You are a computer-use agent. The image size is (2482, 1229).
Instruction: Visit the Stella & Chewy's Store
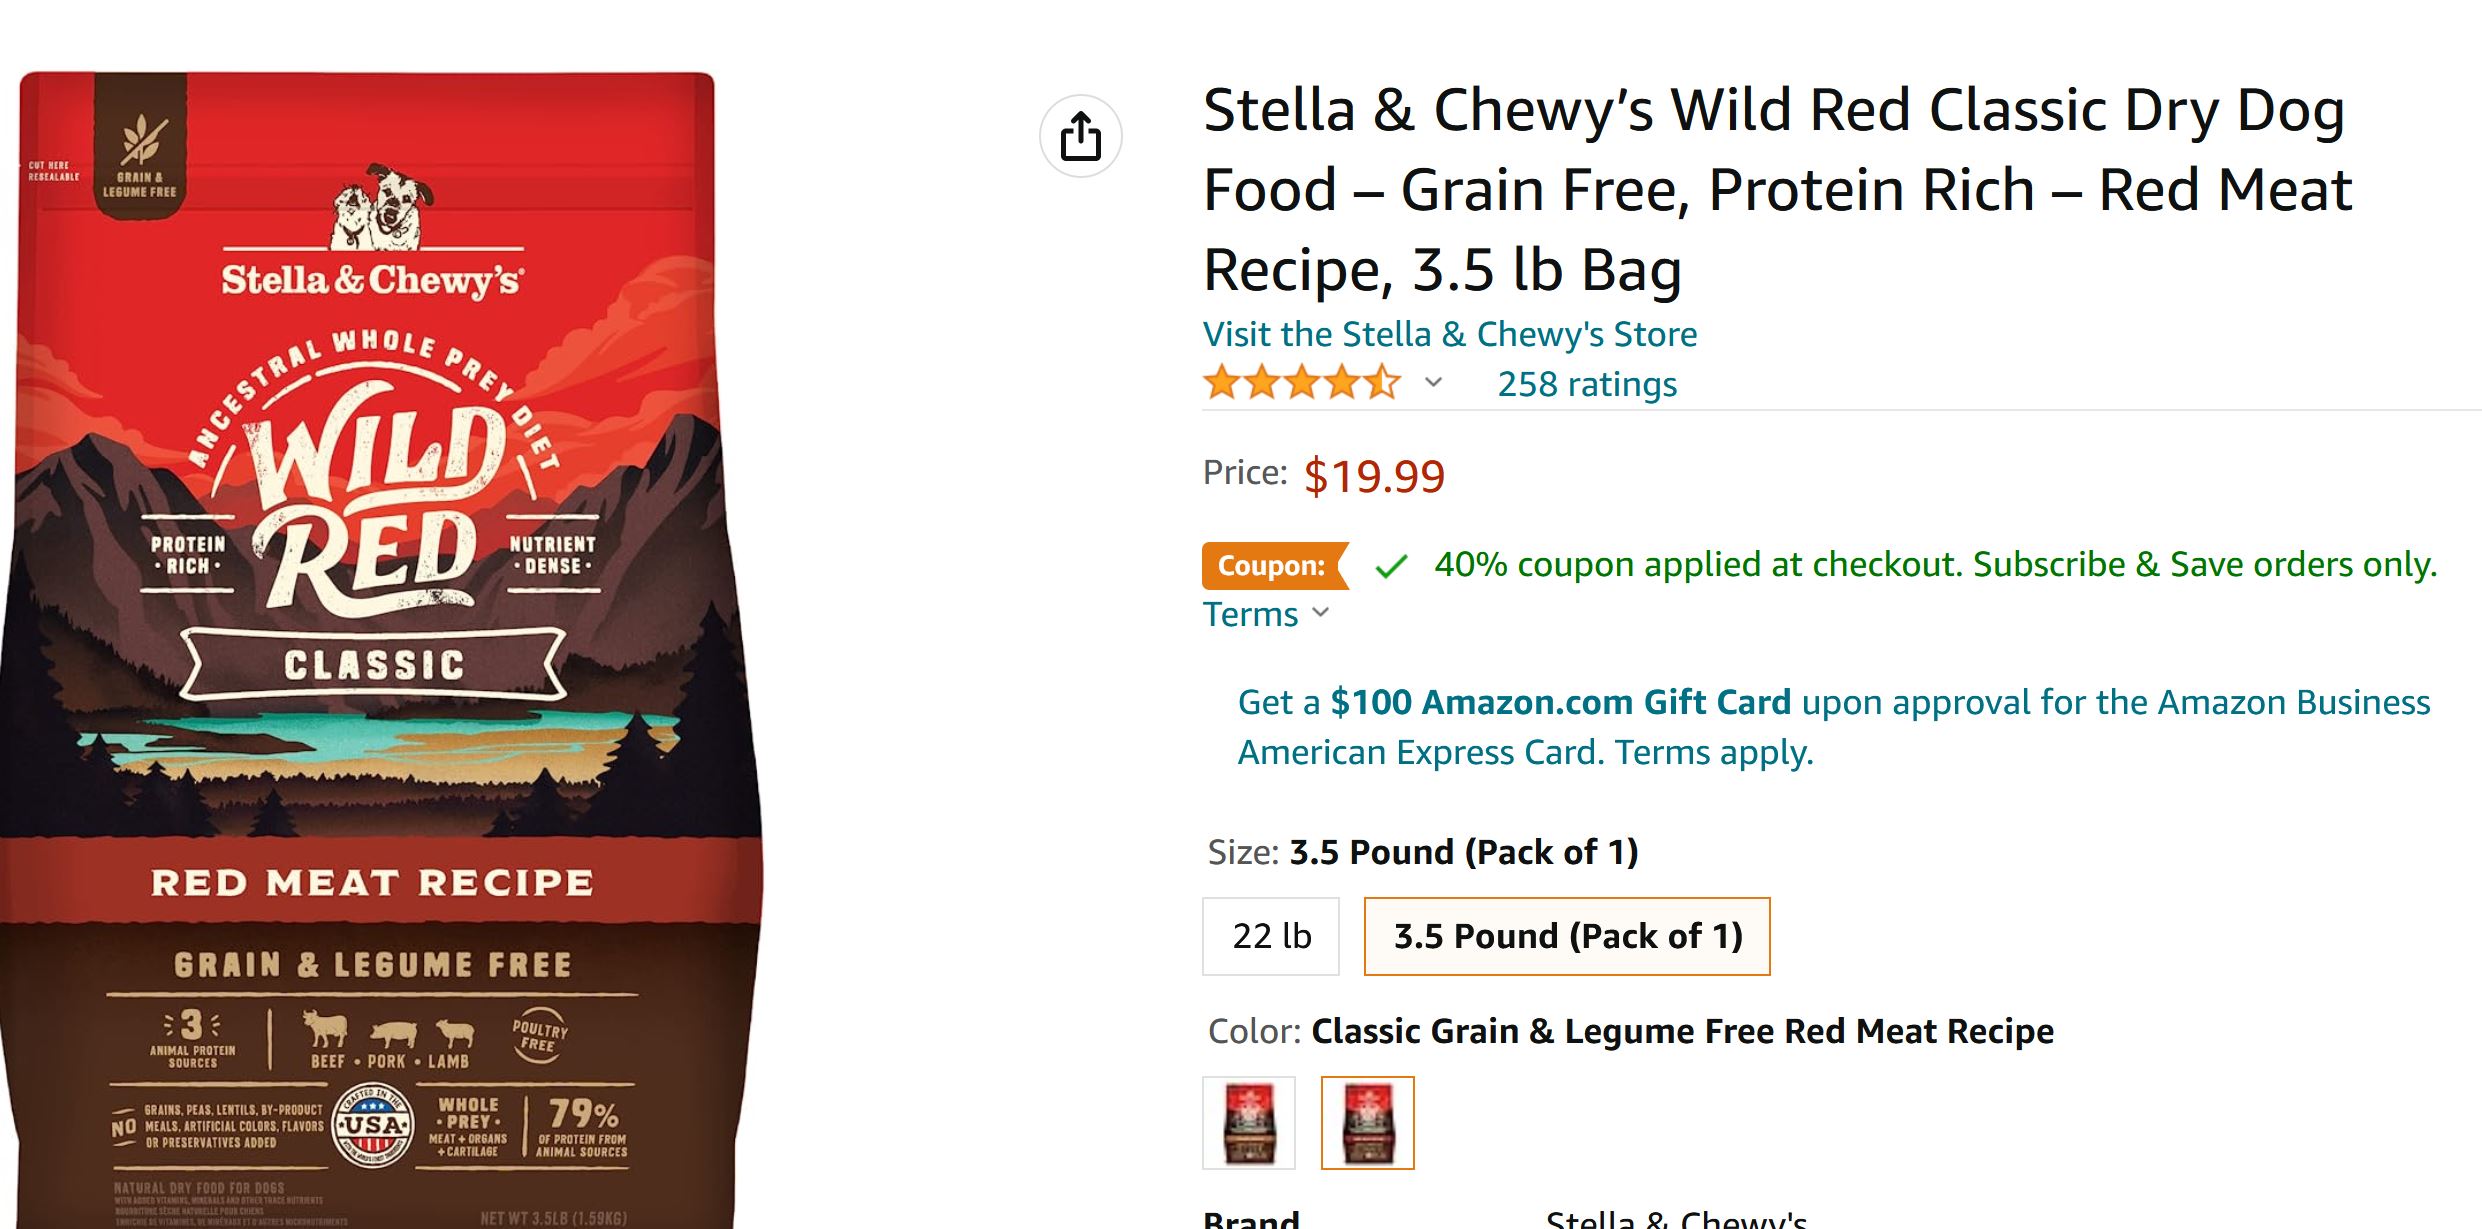click(1449, 334)
